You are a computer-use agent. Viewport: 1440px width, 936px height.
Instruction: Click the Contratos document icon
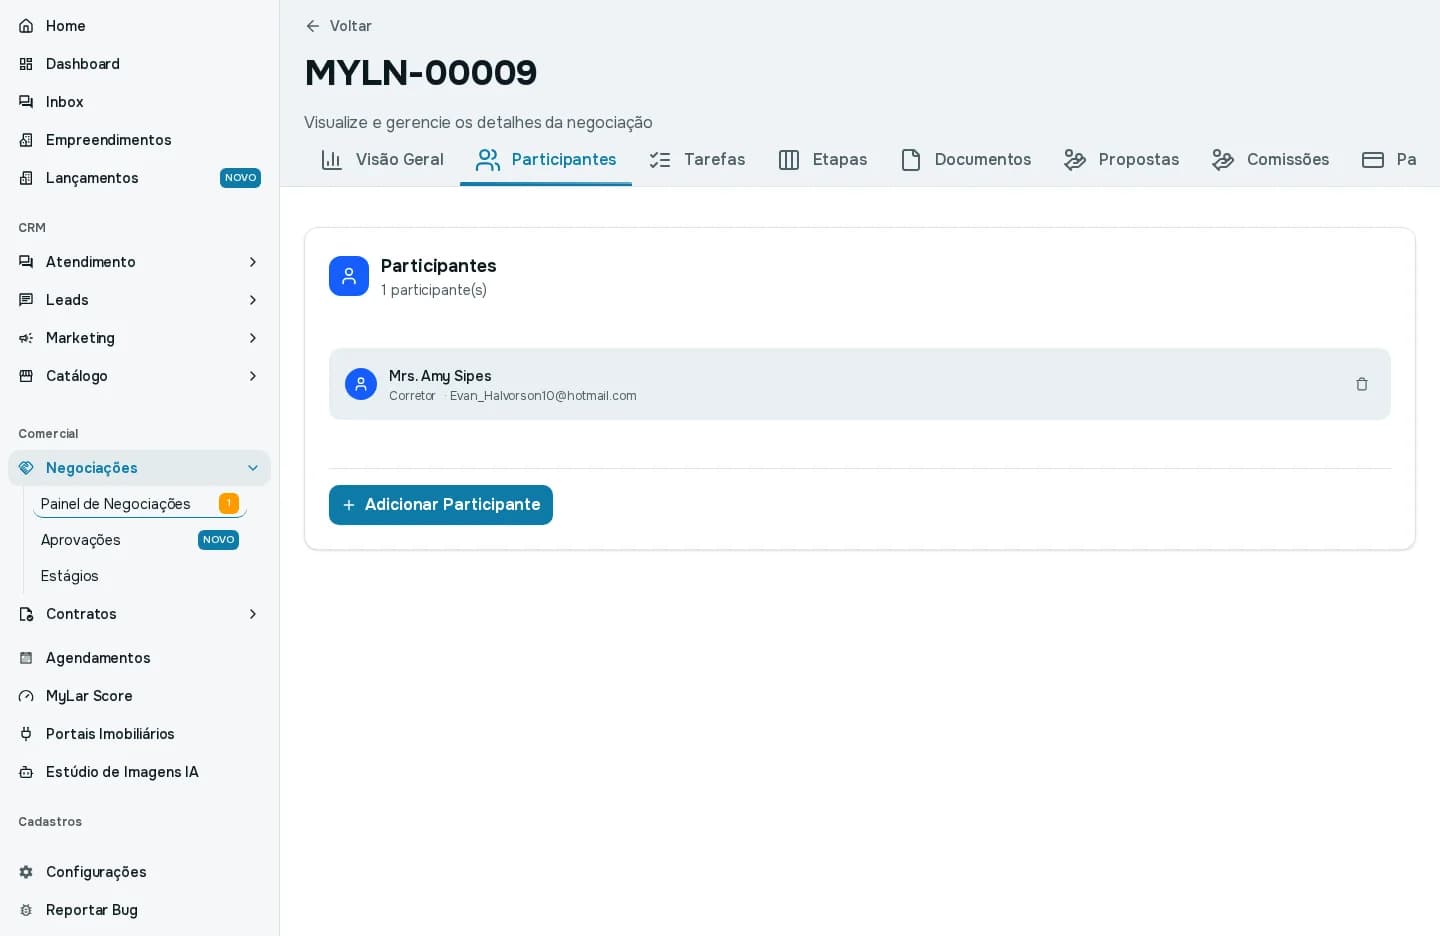tap(26, 614)
